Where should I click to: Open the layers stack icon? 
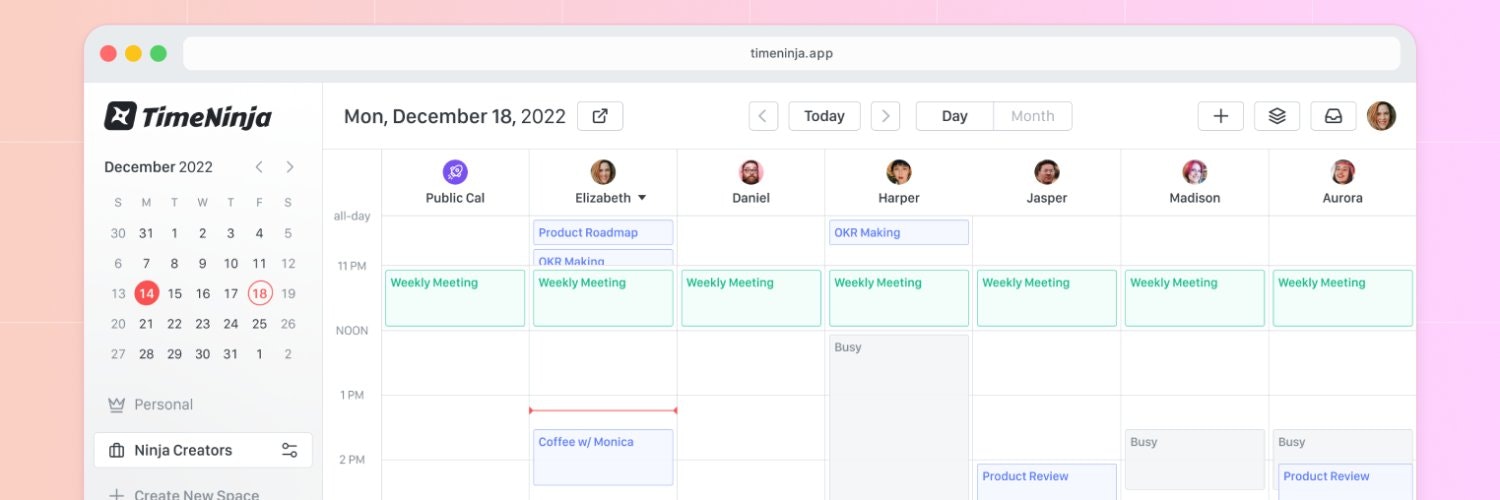point(1277,116)
